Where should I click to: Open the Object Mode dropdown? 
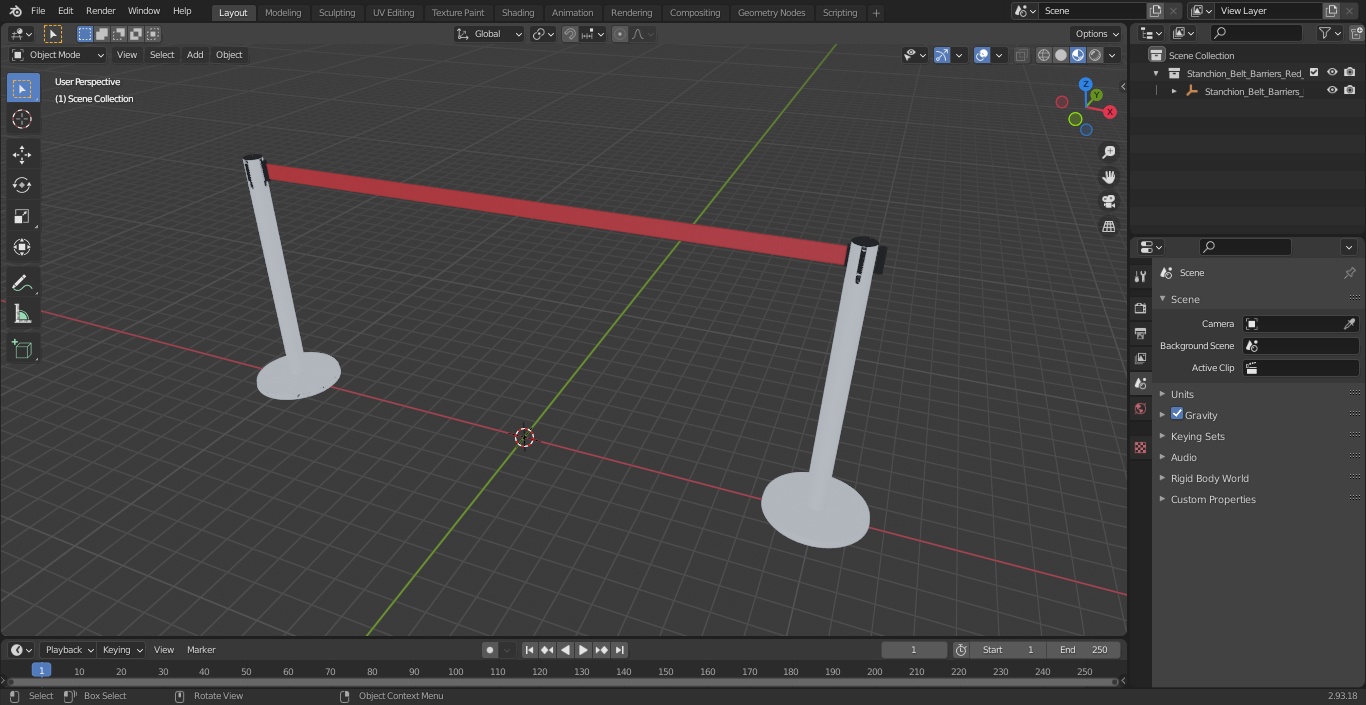pyautogui.click(x=57, y=55)
